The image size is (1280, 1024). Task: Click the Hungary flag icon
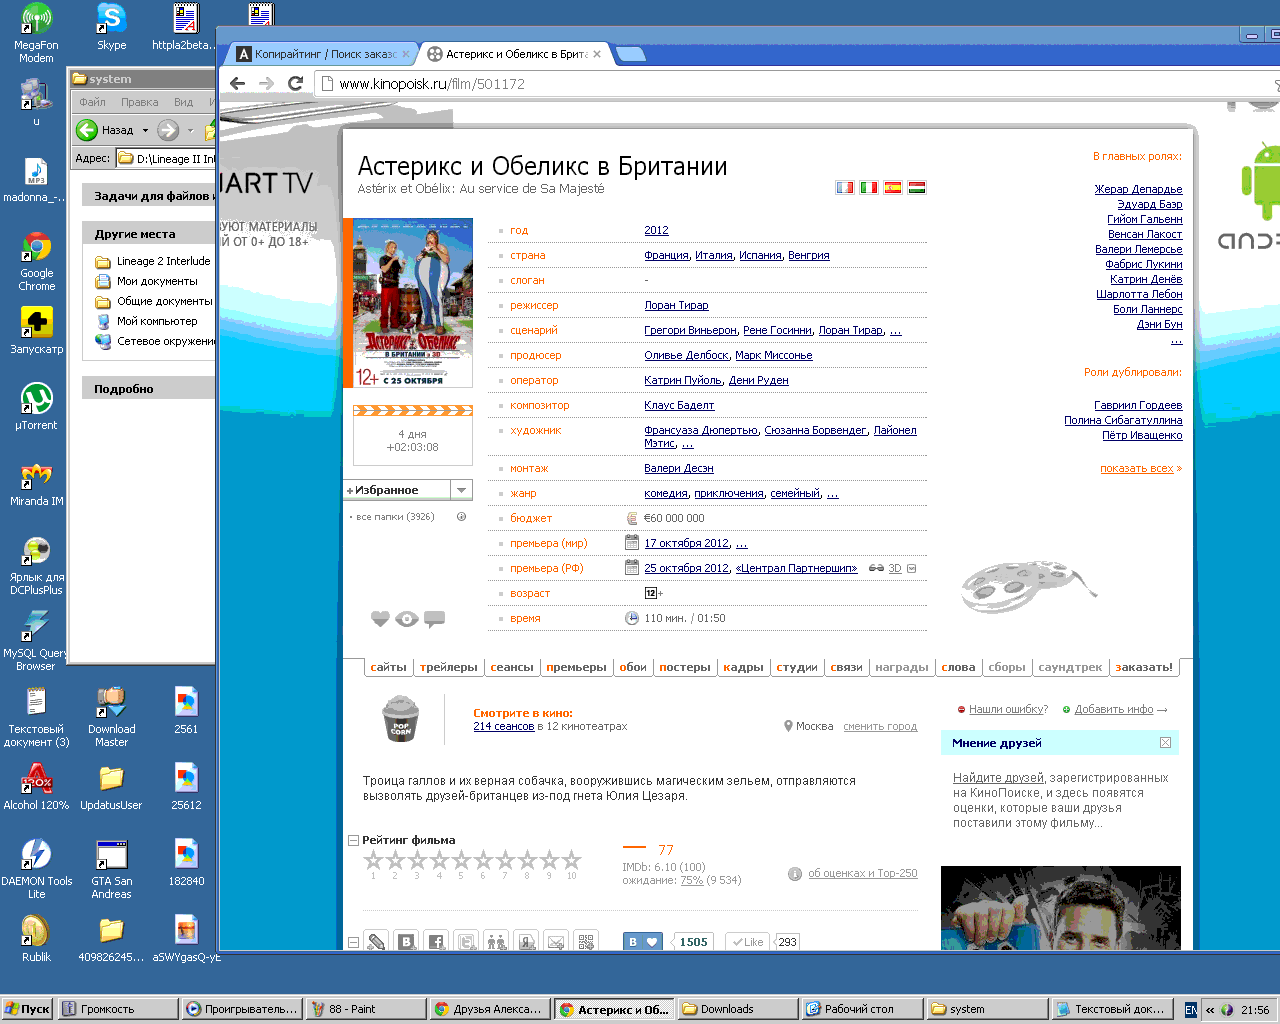pyautogui.click(x=917, y=187)
